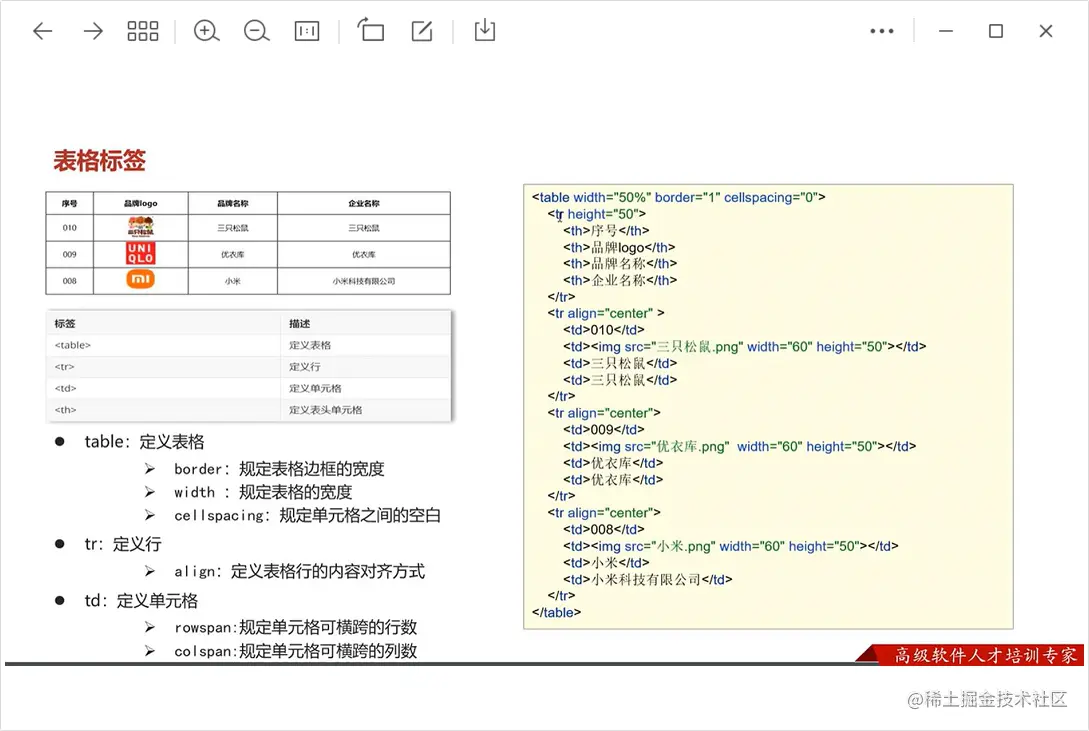Click the 定义单元格 description table cell
Image resolution: width=1089 pixels, height=731 pixels.
point(366,388)
